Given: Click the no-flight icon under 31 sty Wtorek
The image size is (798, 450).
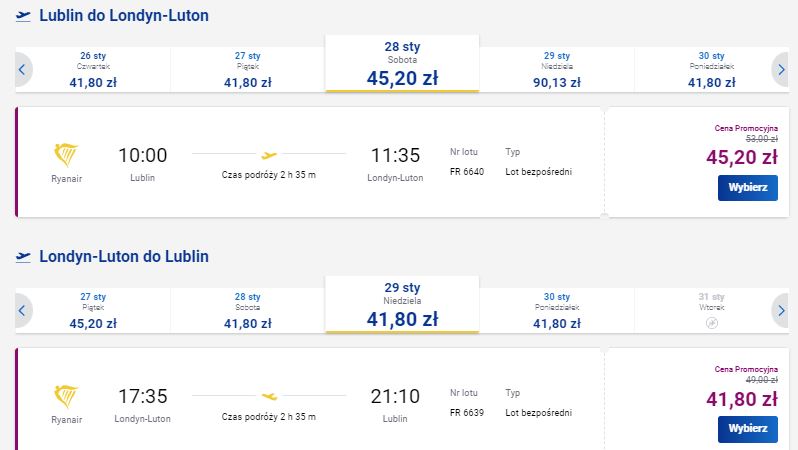Looking at the screenshot, I should click(711, 323).
